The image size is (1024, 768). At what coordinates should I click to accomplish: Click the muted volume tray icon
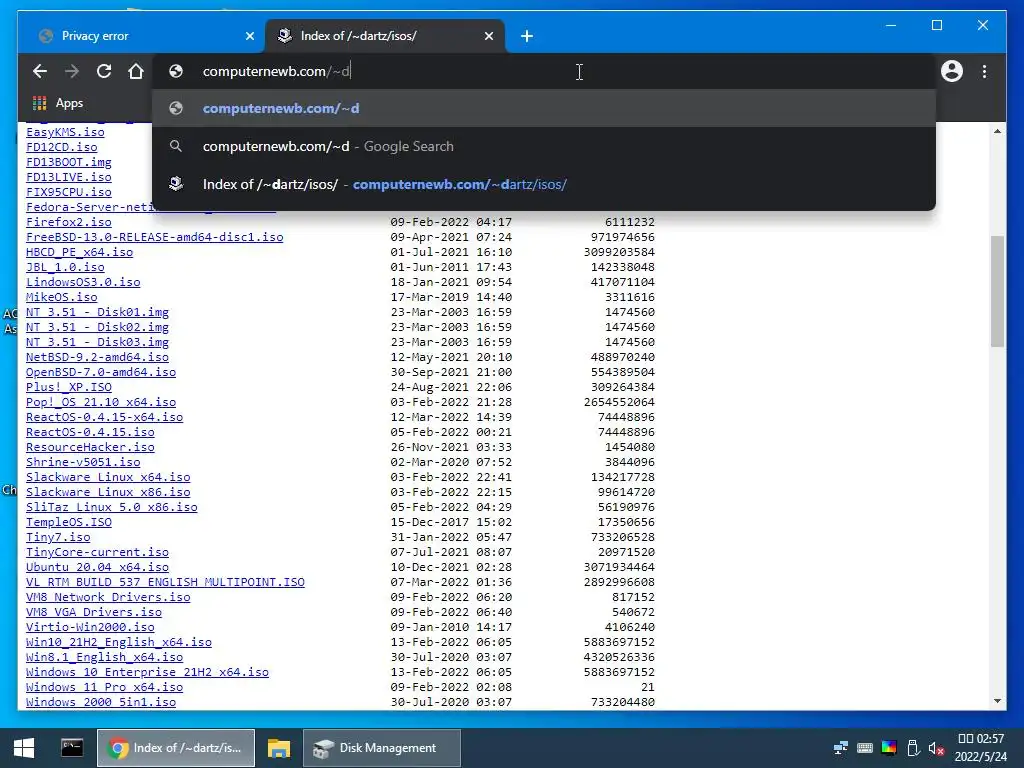(936, 748)
